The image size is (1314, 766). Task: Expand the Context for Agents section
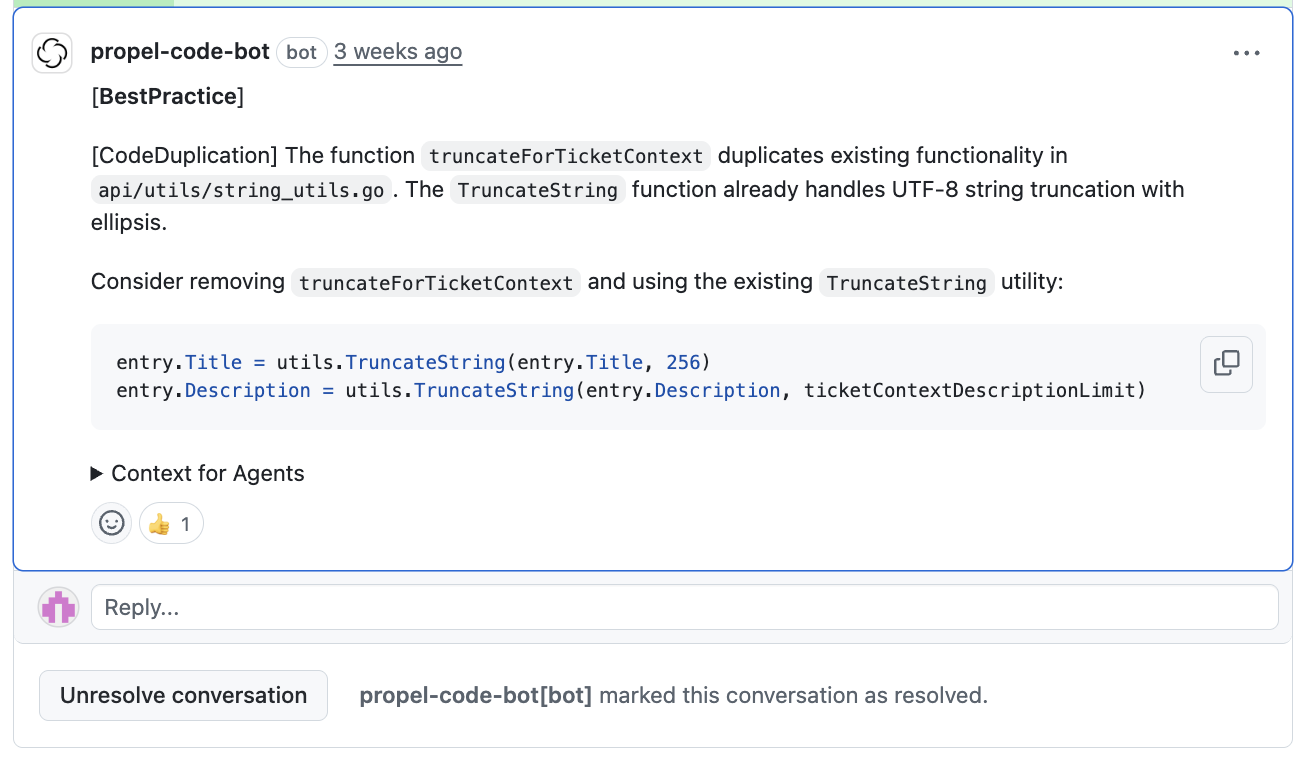pos(207,473)
